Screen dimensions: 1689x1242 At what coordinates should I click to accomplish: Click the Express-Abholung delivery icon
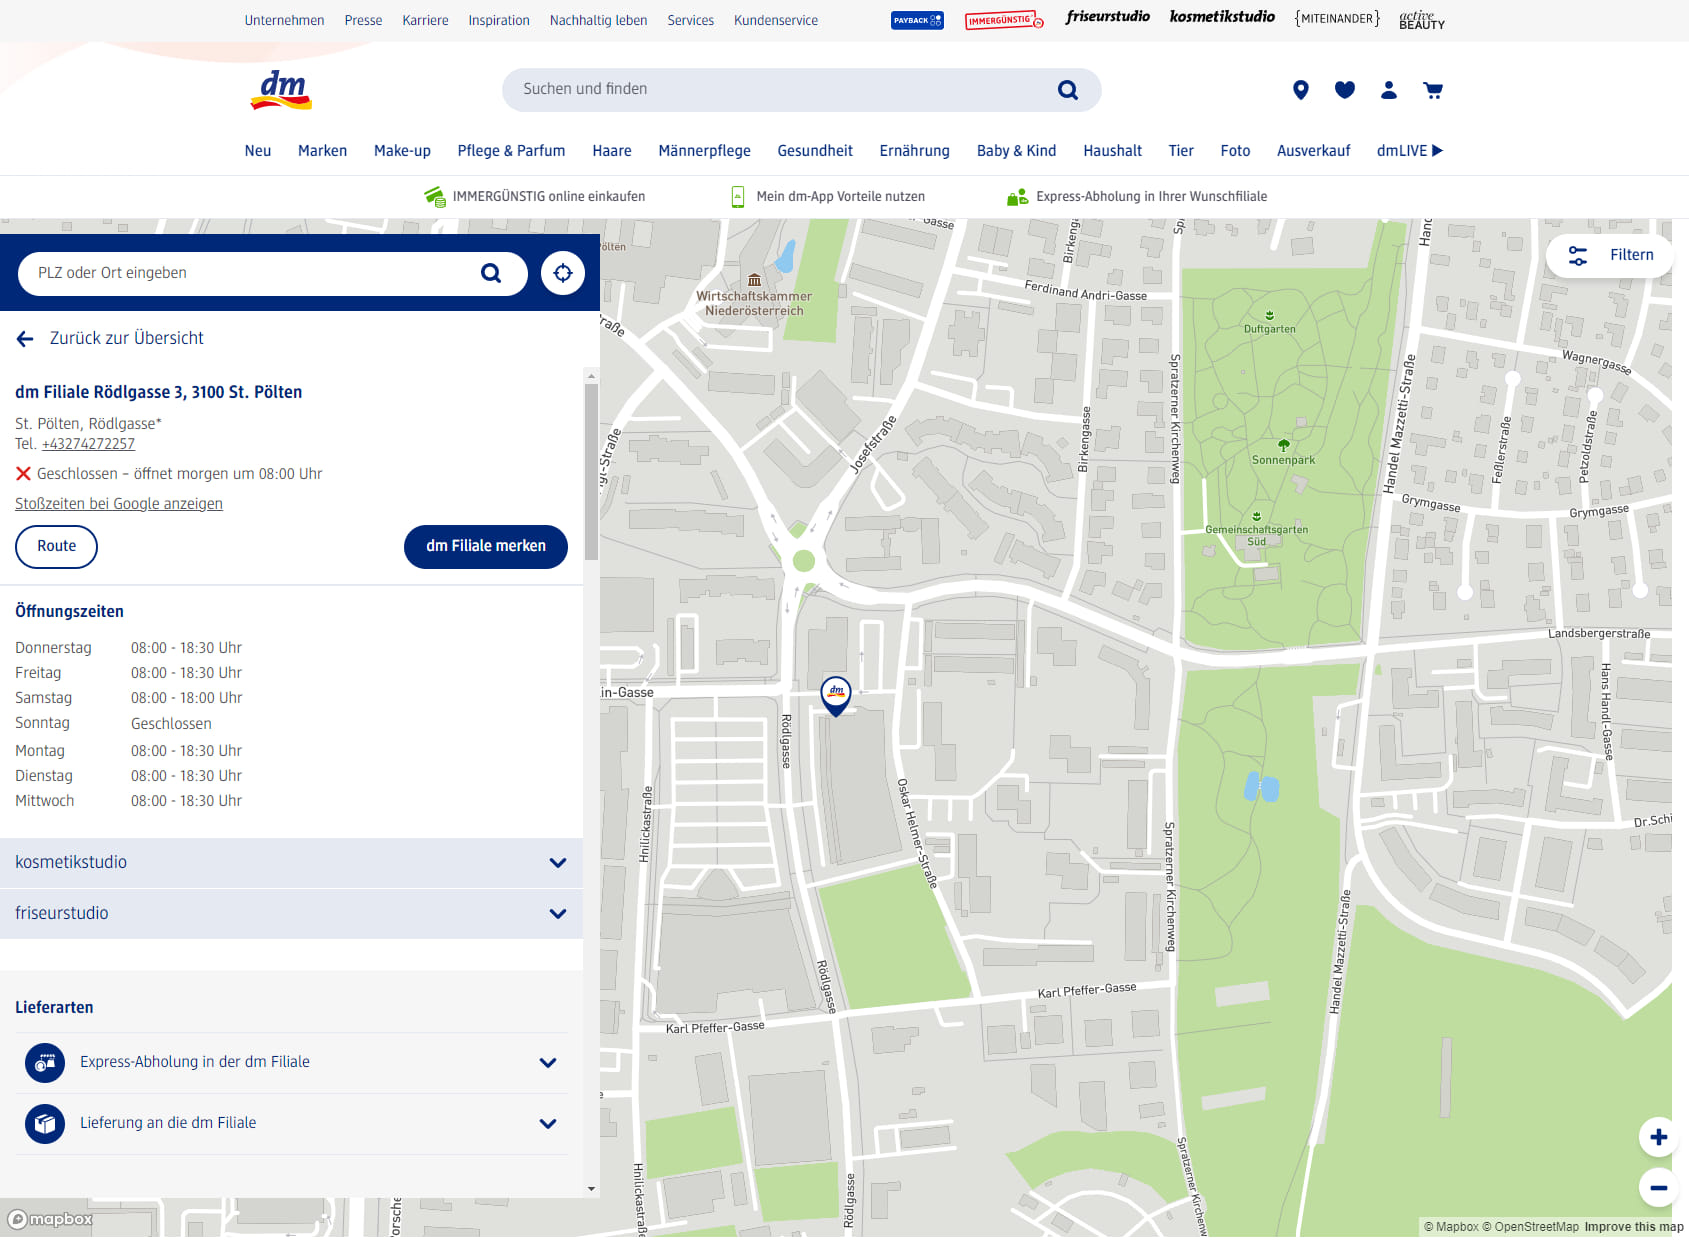45,1063
